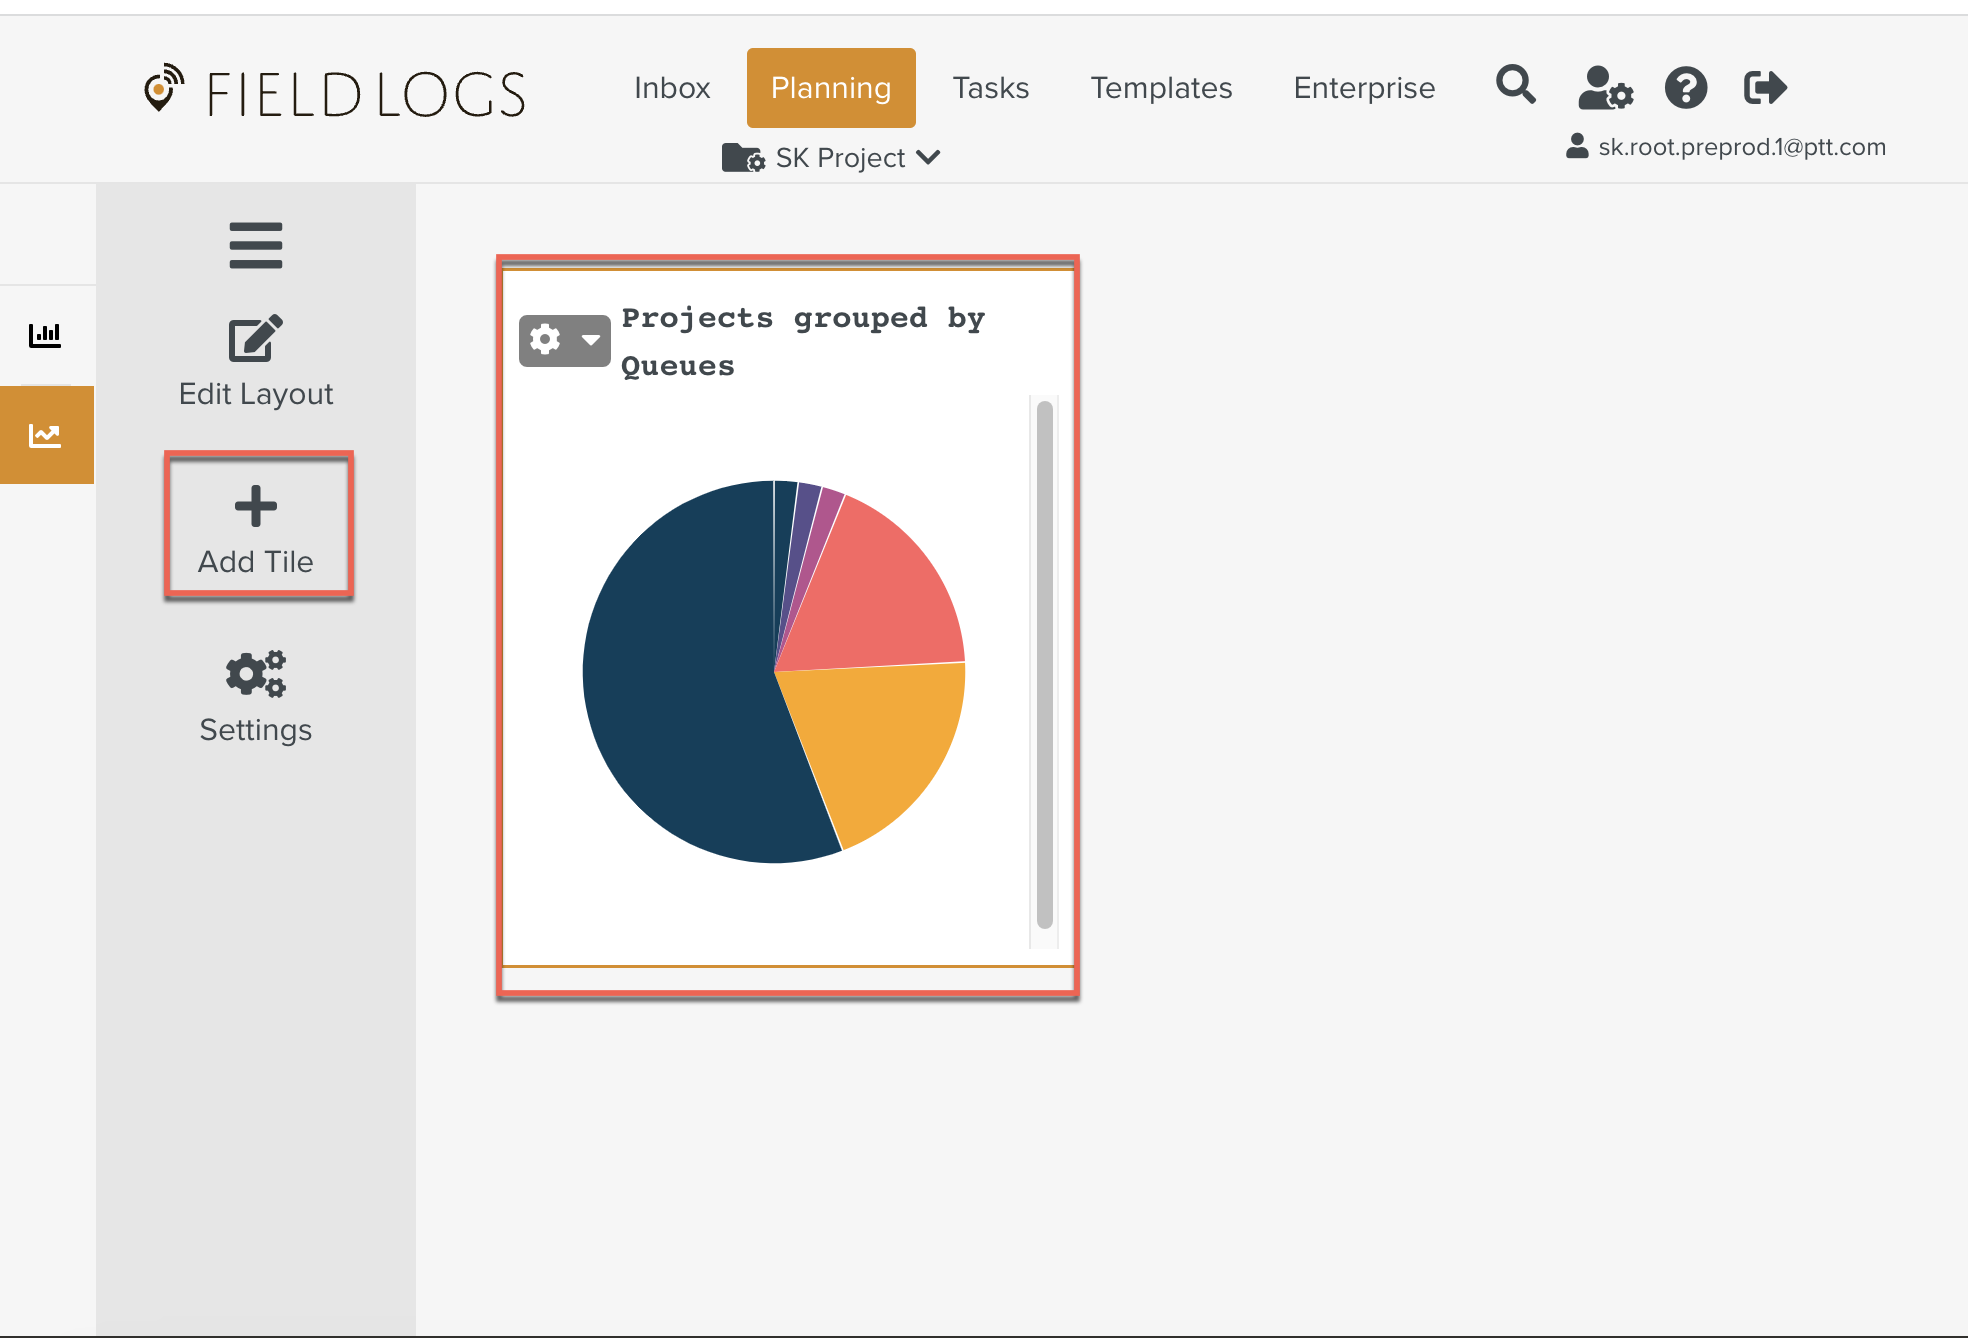
Task: Select the line chart sidebar icon
Action: (x=45, y=435)
